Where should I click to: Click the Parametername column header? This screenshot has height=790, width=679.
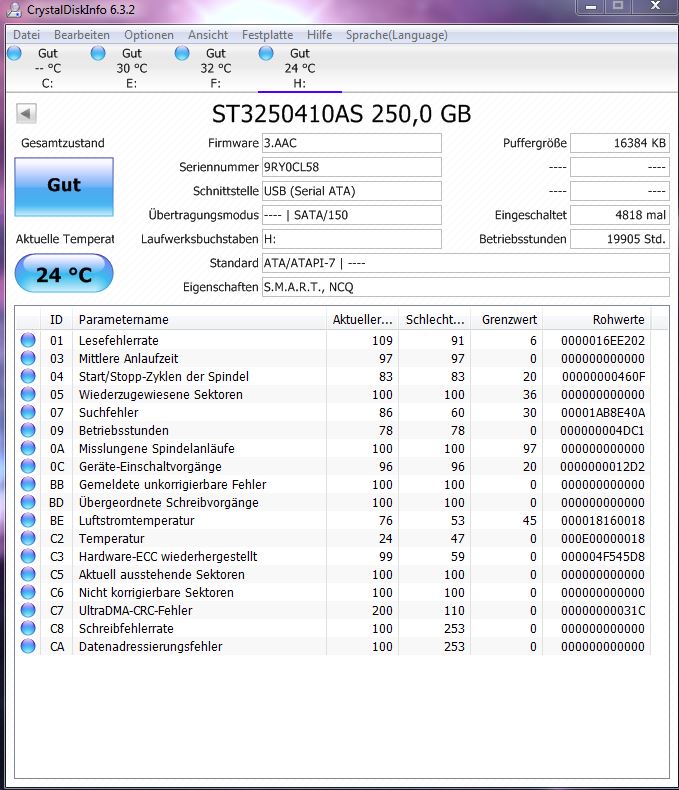(x=199, y=319)
